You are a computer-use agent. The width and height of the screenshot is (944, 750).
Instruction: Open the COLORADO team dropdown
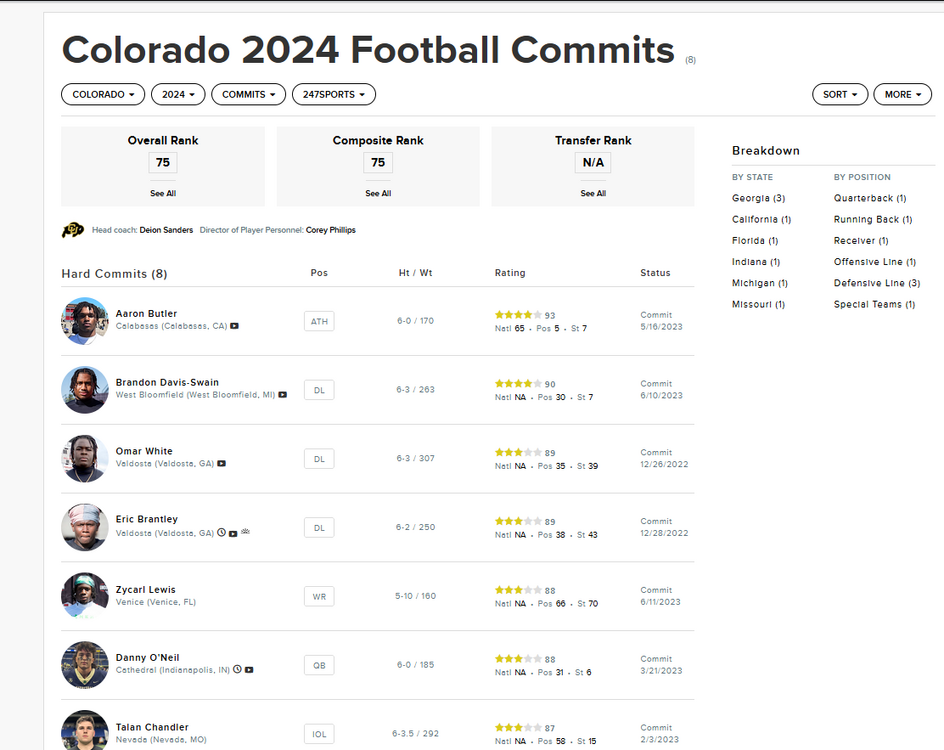[x=103, y=94]
